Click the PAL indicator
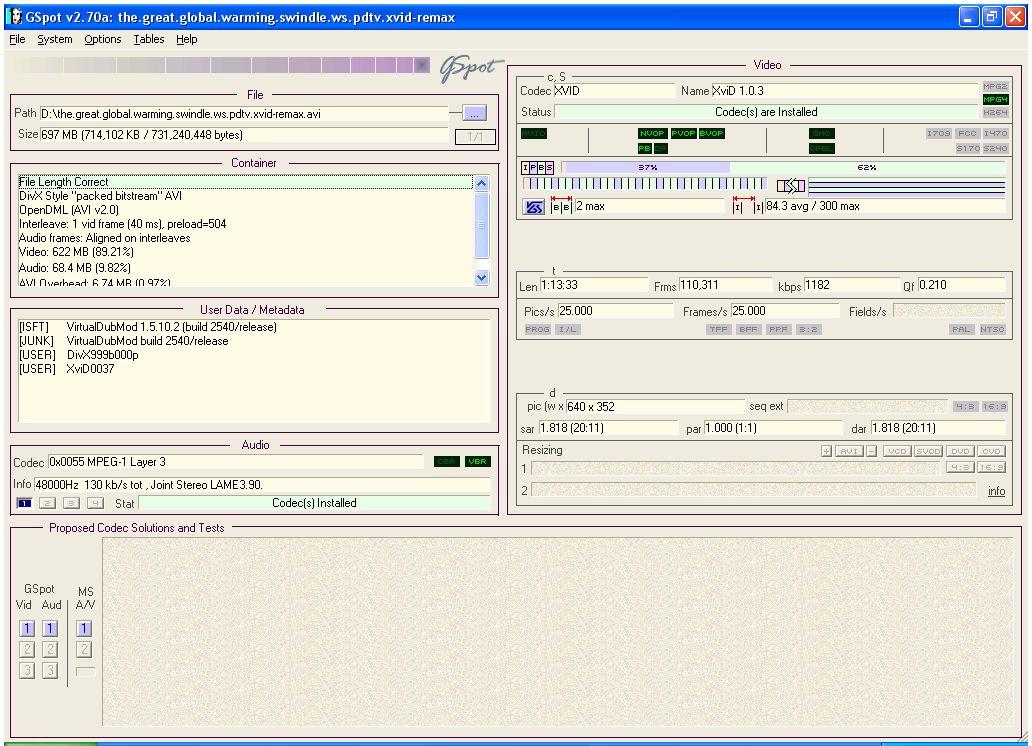The height and width of the screenshot is (746, 1032). [961, 329]
